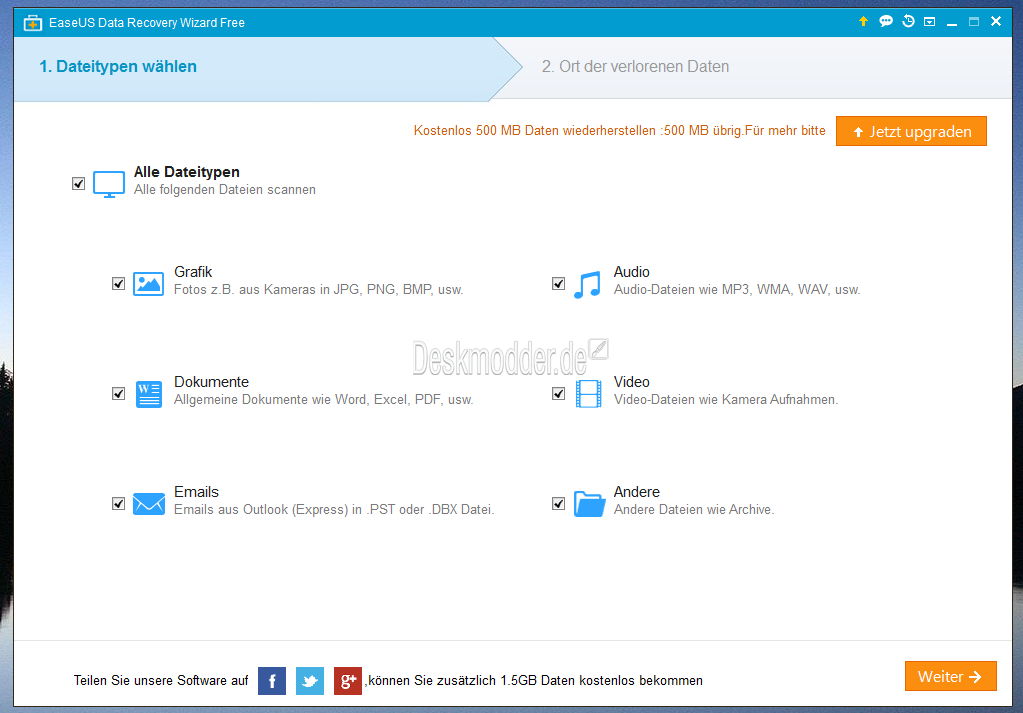The image size is (1023, 713).
Task: Click the Andere label
Action: click(637, 492)
